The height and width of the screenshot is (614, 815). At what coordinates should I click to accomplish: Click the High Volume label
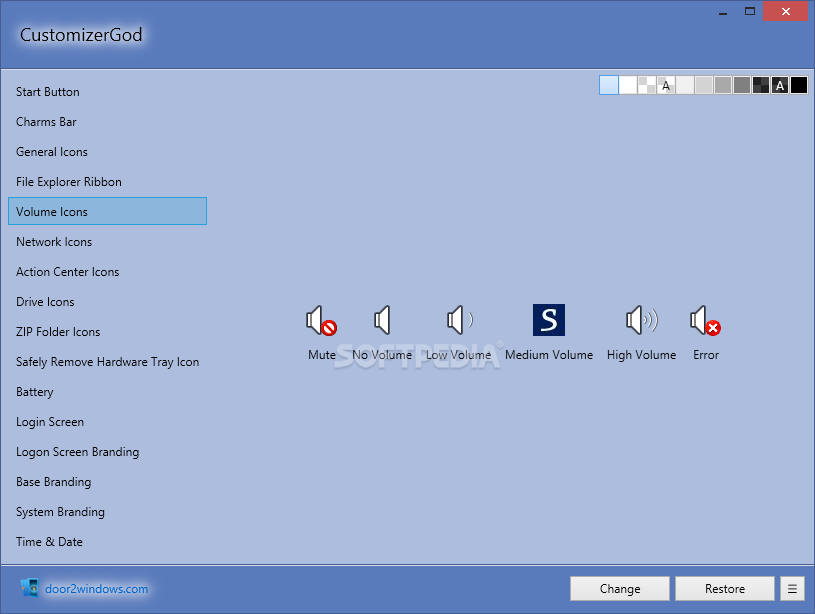[641, 355]
